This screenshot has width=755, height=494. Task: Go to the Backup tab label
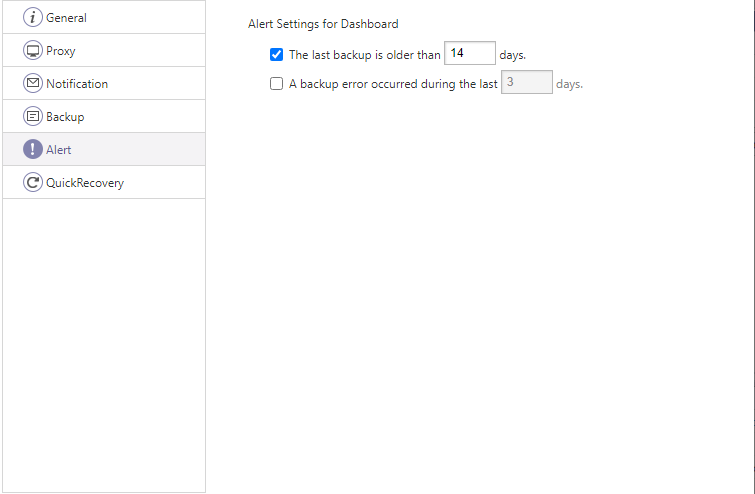65,117
